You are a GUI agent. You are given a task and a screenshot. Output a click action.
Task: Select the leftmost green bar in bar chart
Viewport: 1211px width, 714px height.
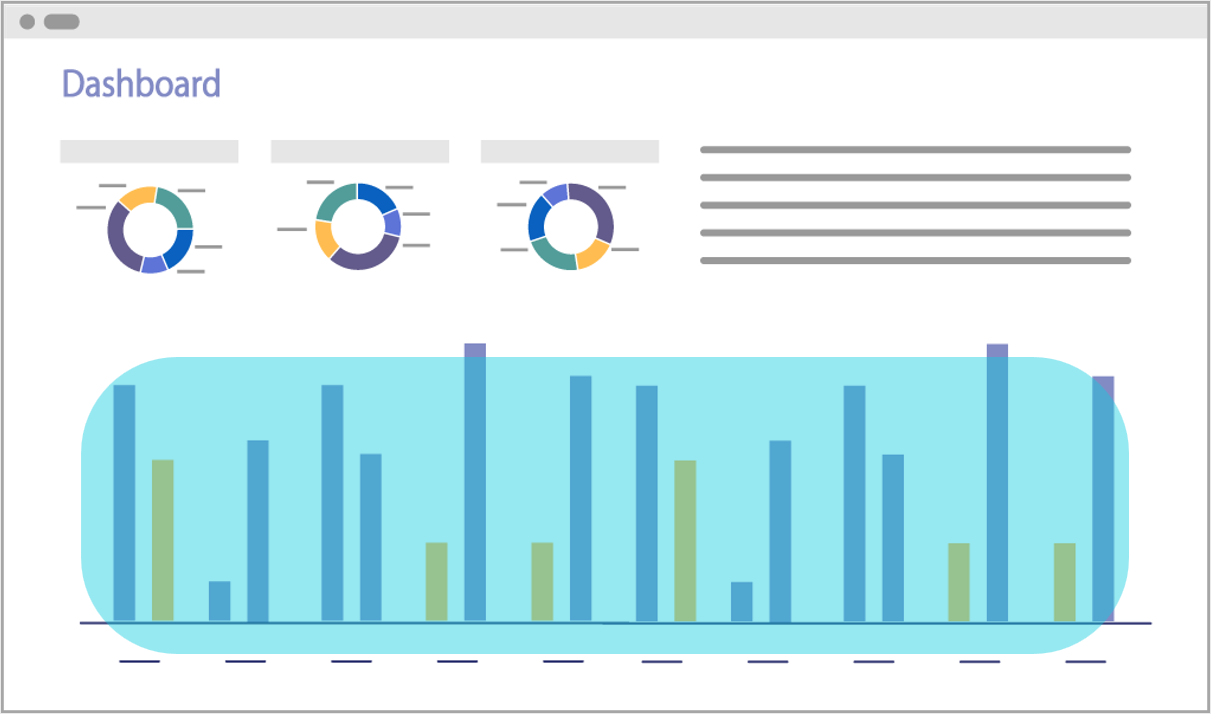tap(162, 540)
